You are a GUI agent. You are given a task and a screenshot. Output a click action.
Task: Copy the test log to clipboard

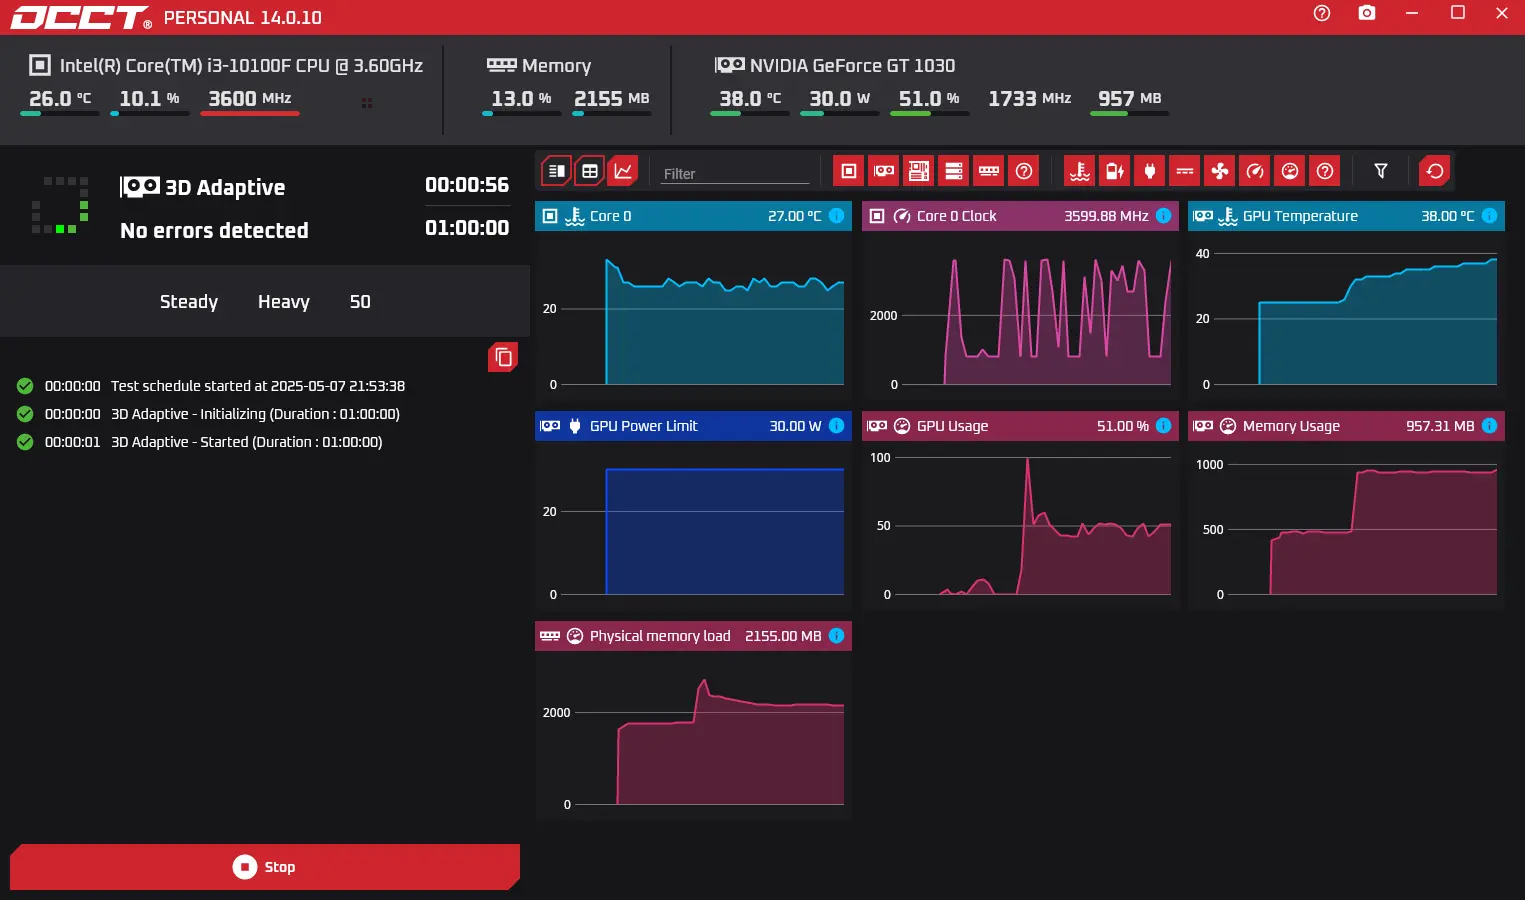click(x=503, y=357)
